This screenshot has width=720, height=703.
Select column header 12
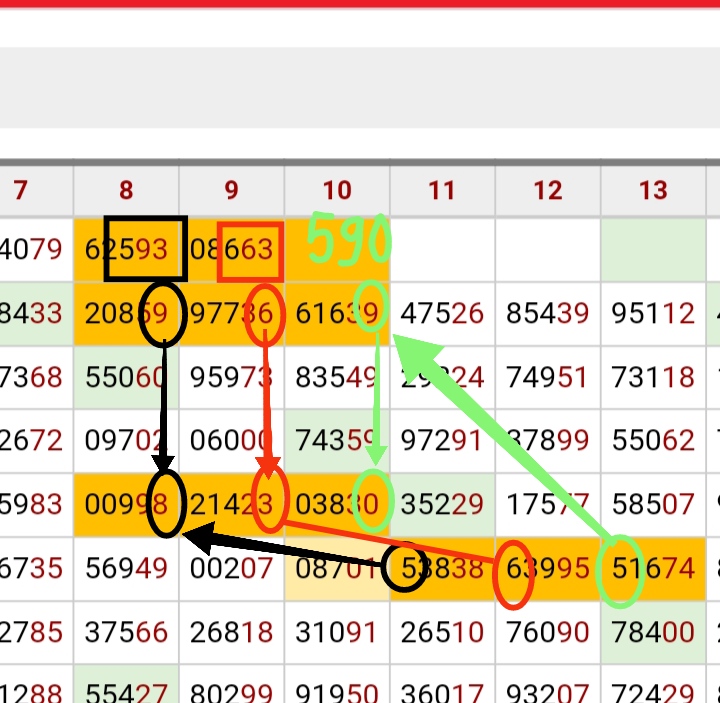tap(548, 190)
